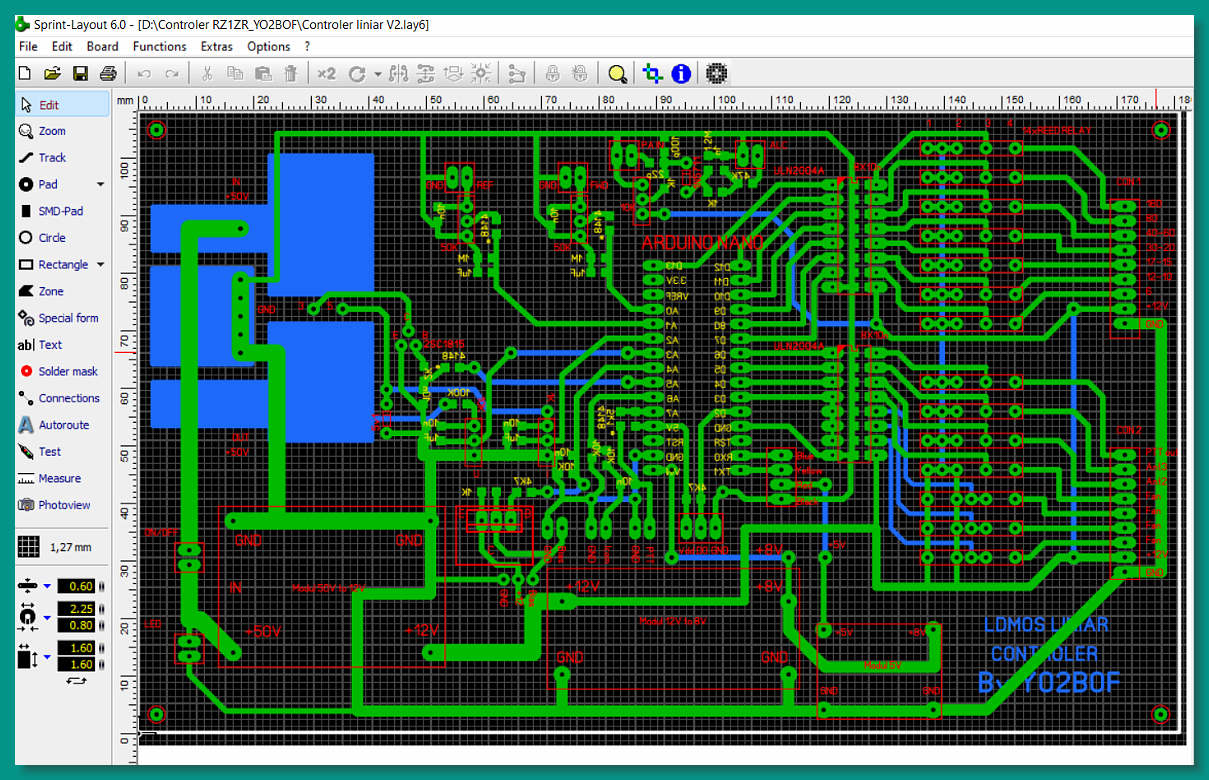
Task: Open an existing layout file
Action: (x=53, y=73)
